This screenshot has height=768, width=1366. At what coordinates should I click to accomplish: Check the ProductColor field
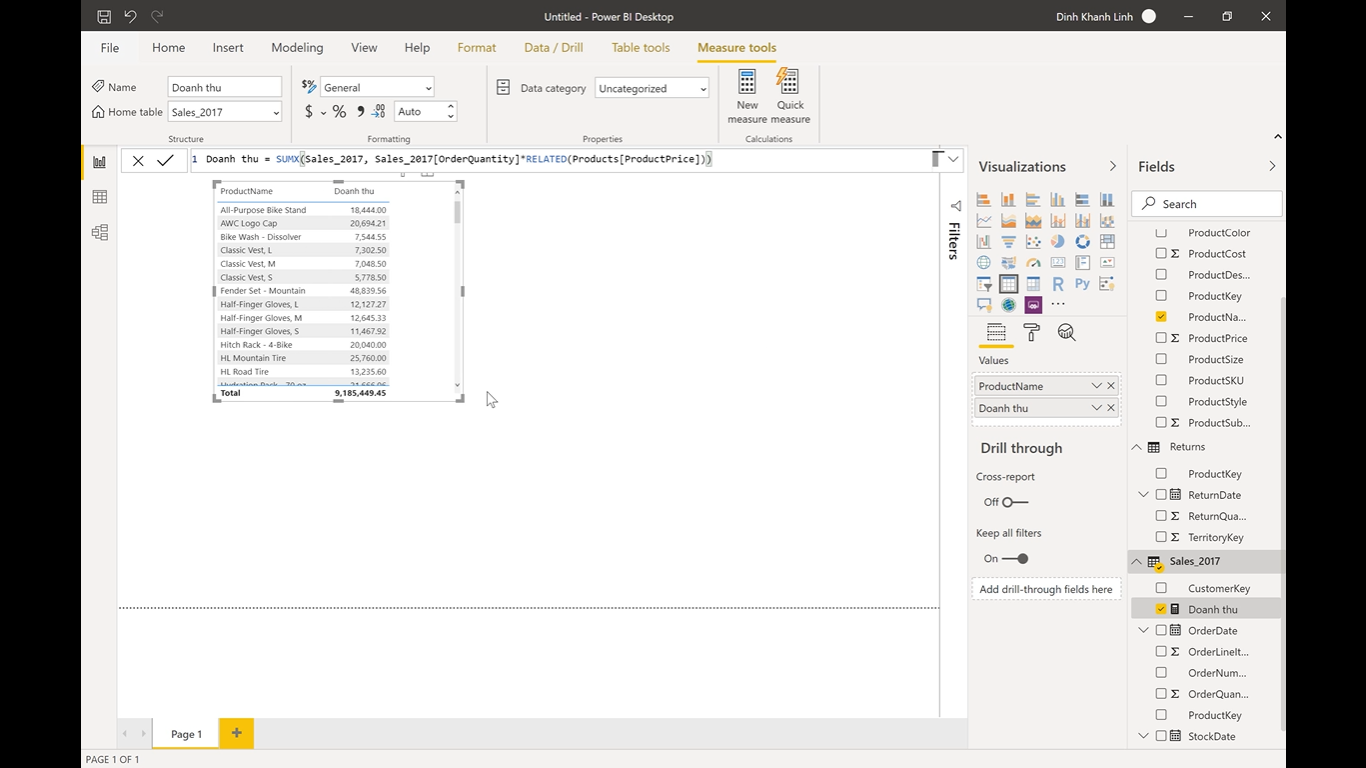1161,232
